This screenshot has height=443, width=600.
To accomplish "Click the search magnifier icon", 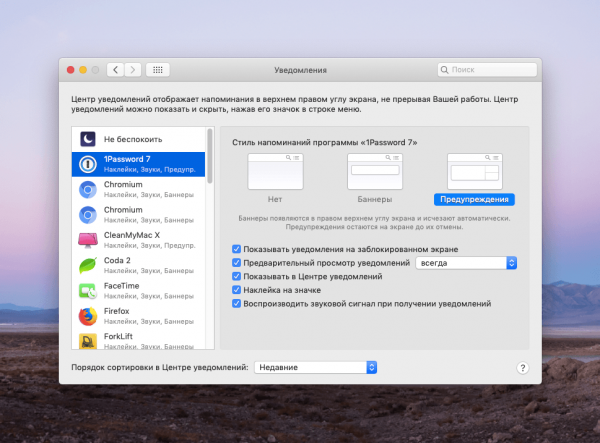I will 444,70.
